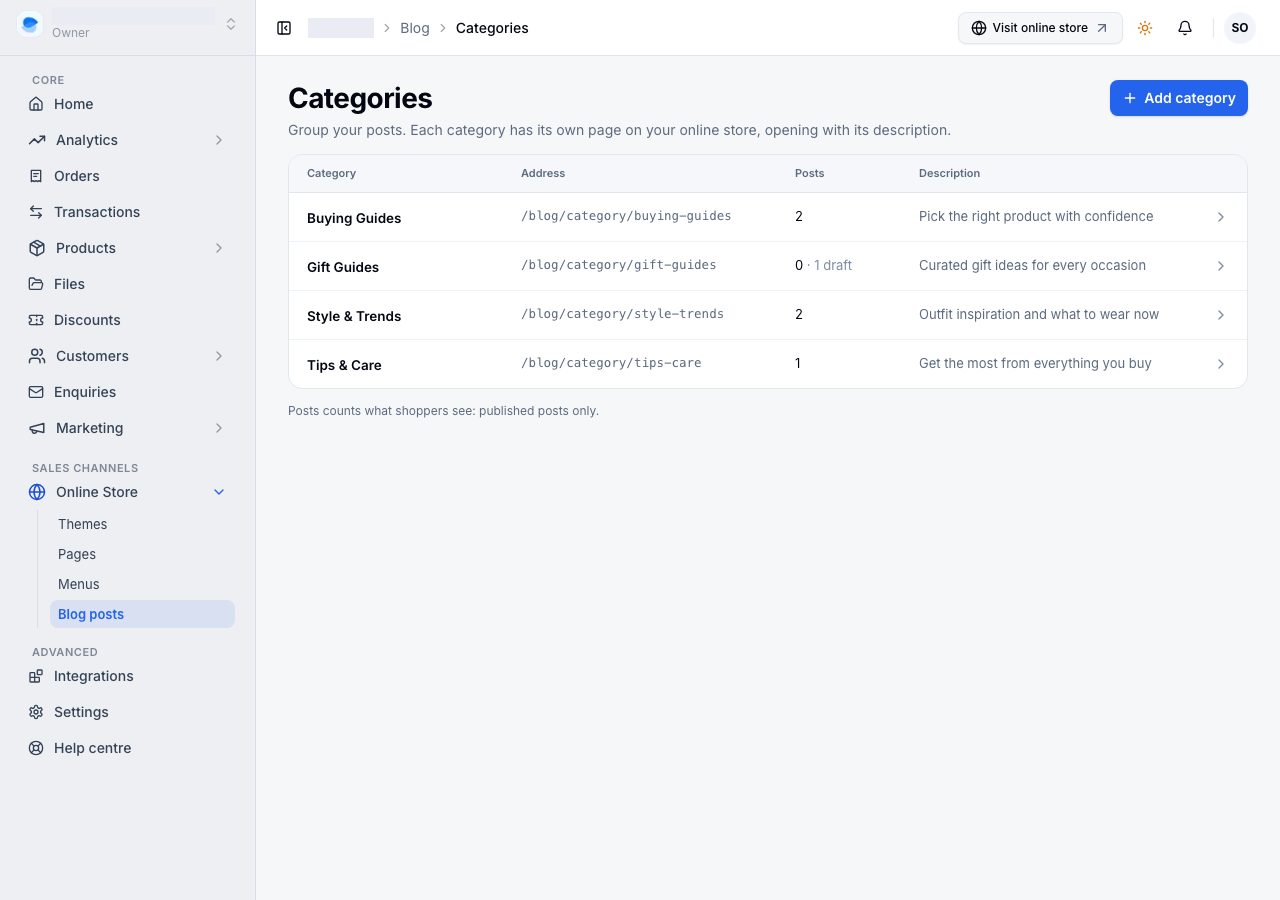Screen dimensions: 1280x900
Task: Click the '1 draft' label
Action: point(833,265)
